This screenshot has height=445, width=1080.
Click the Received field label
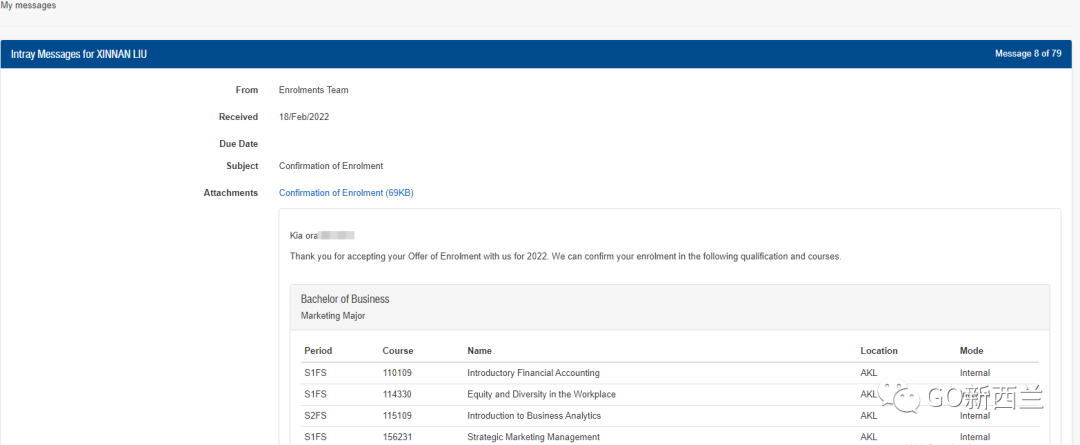click(x=238, y=117)
